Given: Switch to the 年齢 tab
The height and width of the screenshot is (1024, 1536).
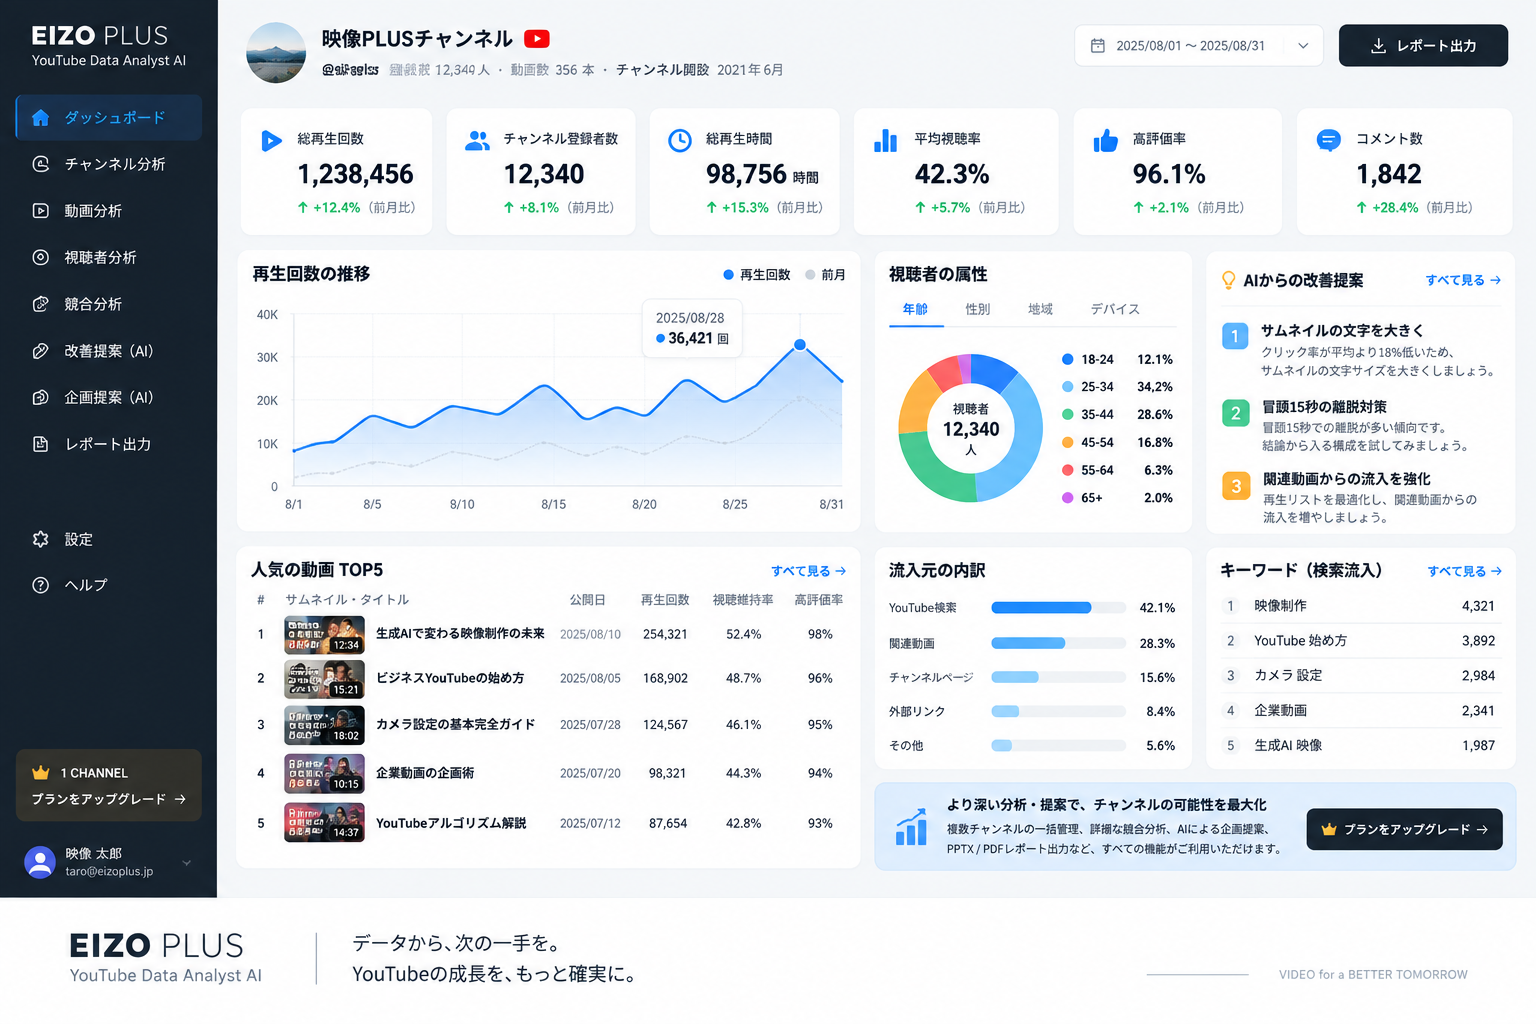Looking at the screenshot, I should click(x=916, y=310).
